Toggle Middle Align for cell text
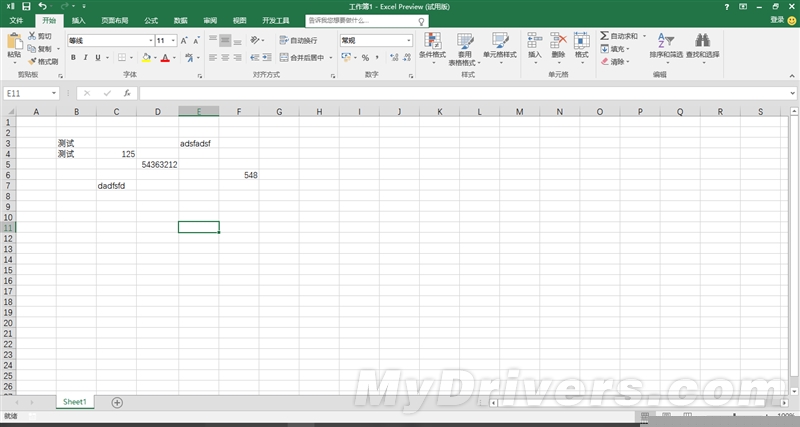Screen dimensions: 800x427 tap(225, 40)
